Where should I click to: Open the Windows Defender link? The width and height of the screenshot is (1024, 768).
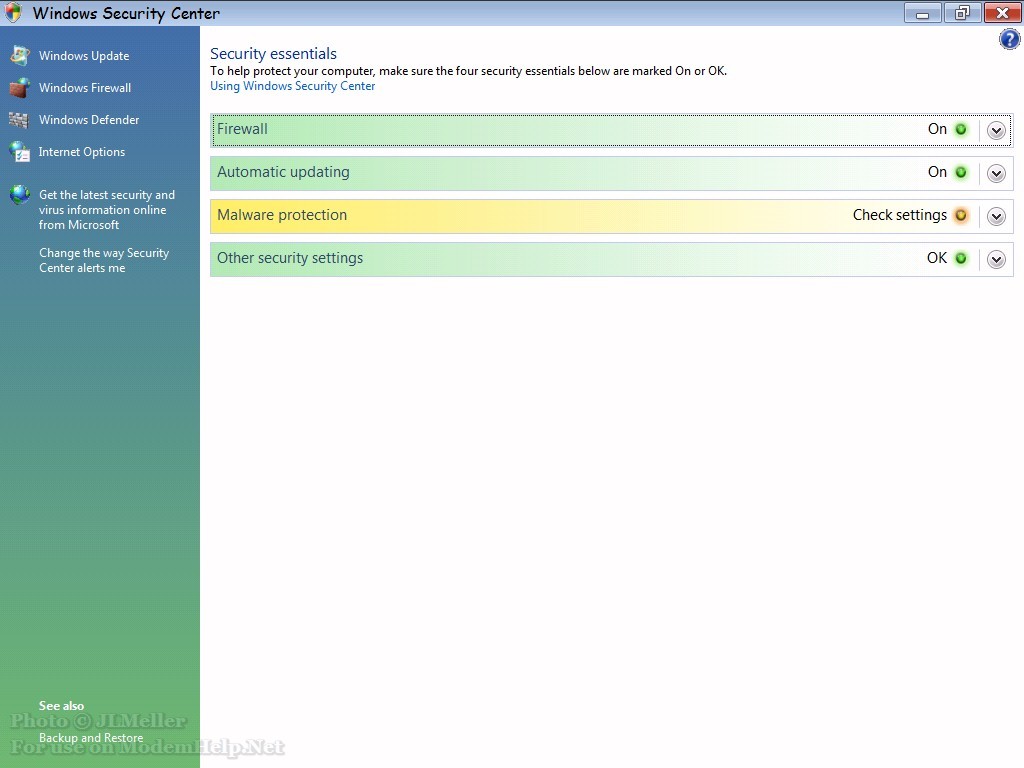click(89, 120)
